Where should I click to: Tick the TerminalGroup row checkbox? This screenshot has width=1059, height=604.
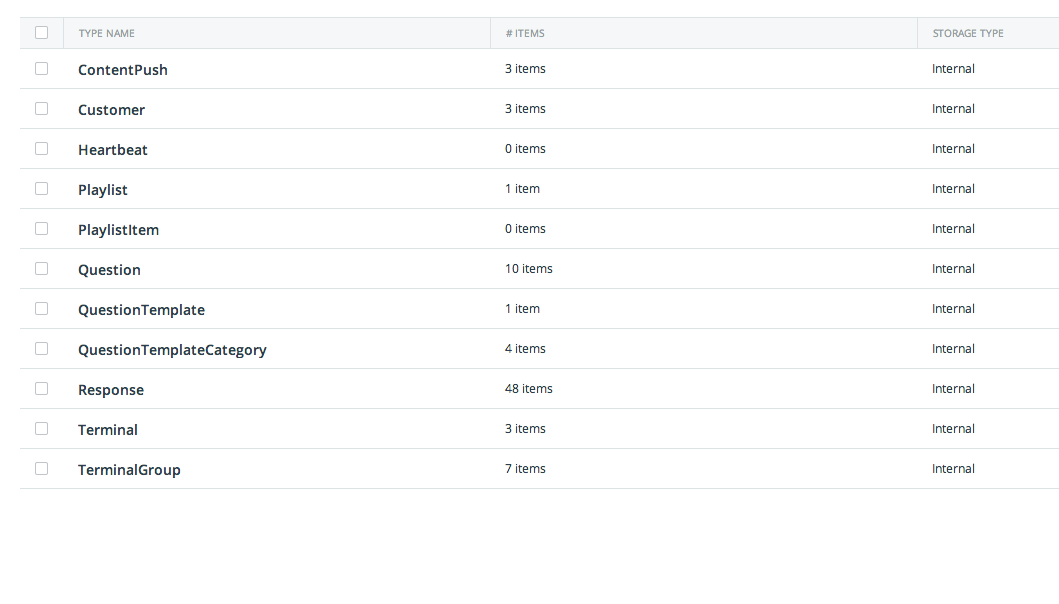(x=41, y=468)
